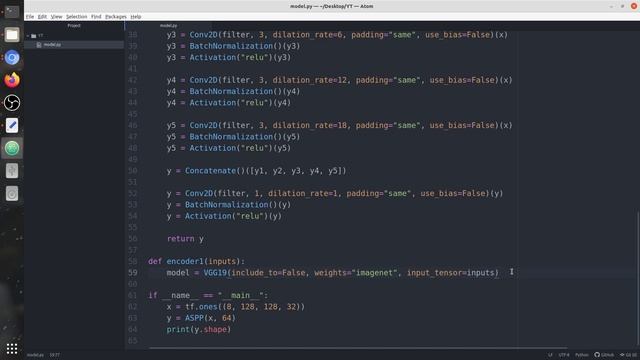Click the cursor position 59:77 indicator
This screenshot has height=360, width=640.
[x=55, y=355]
